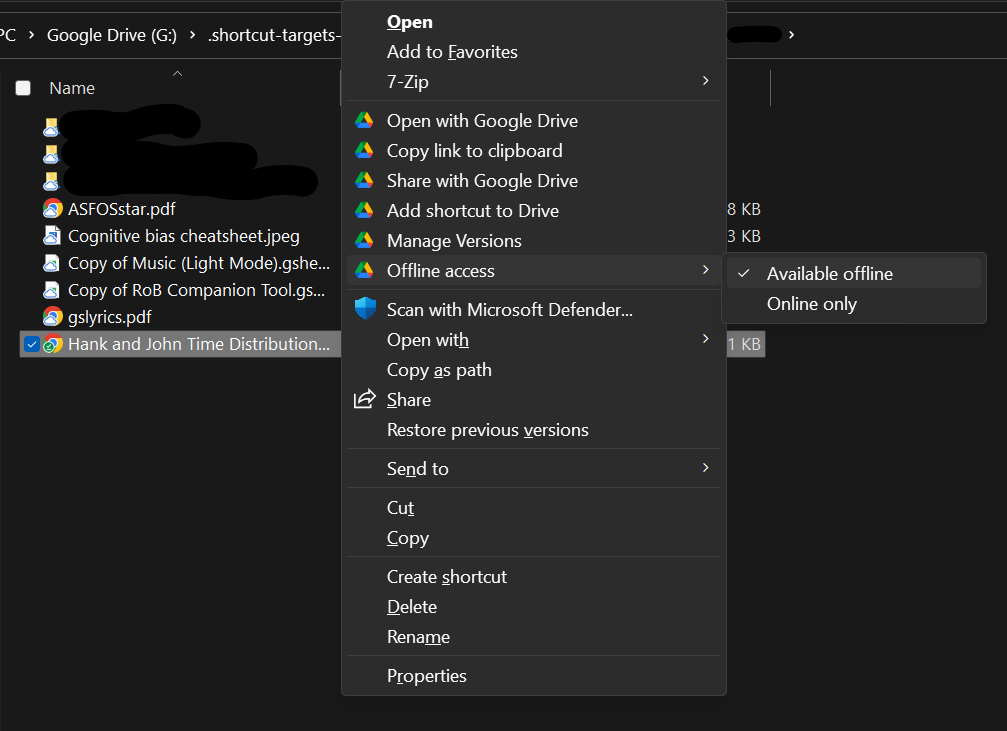Click the Share arrow icon
The width and height of the screenshot is (1007, 731).
364,400
